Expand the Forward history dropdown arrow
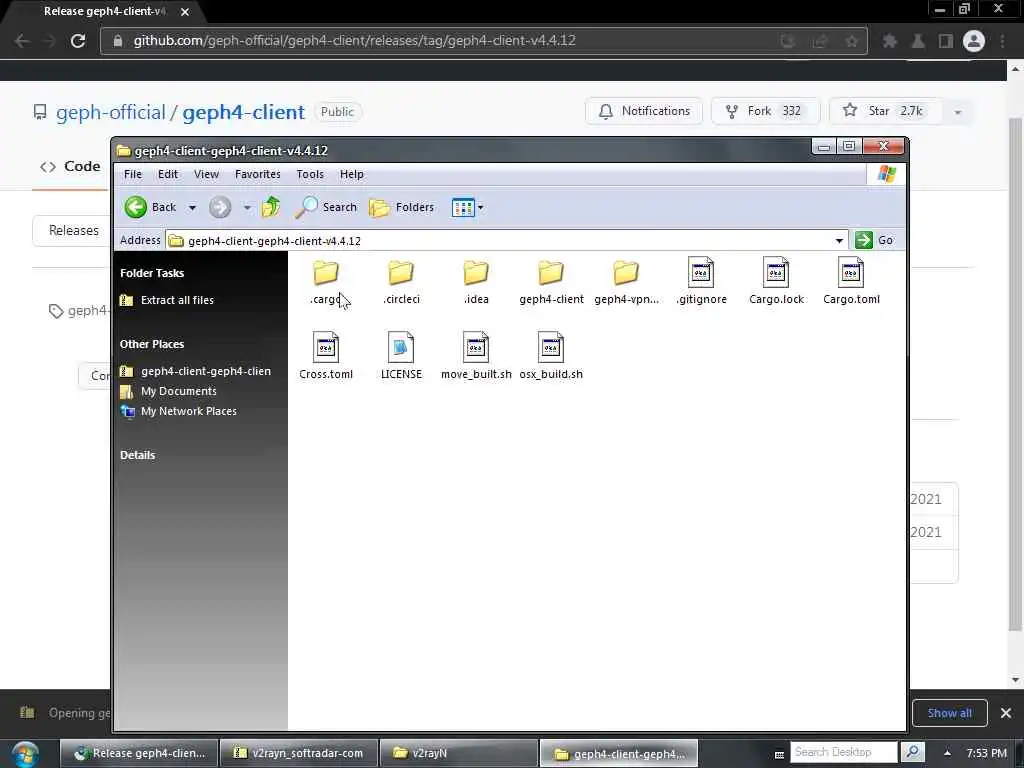This screenshot has height=768, width=1024. tap(247, 208)
